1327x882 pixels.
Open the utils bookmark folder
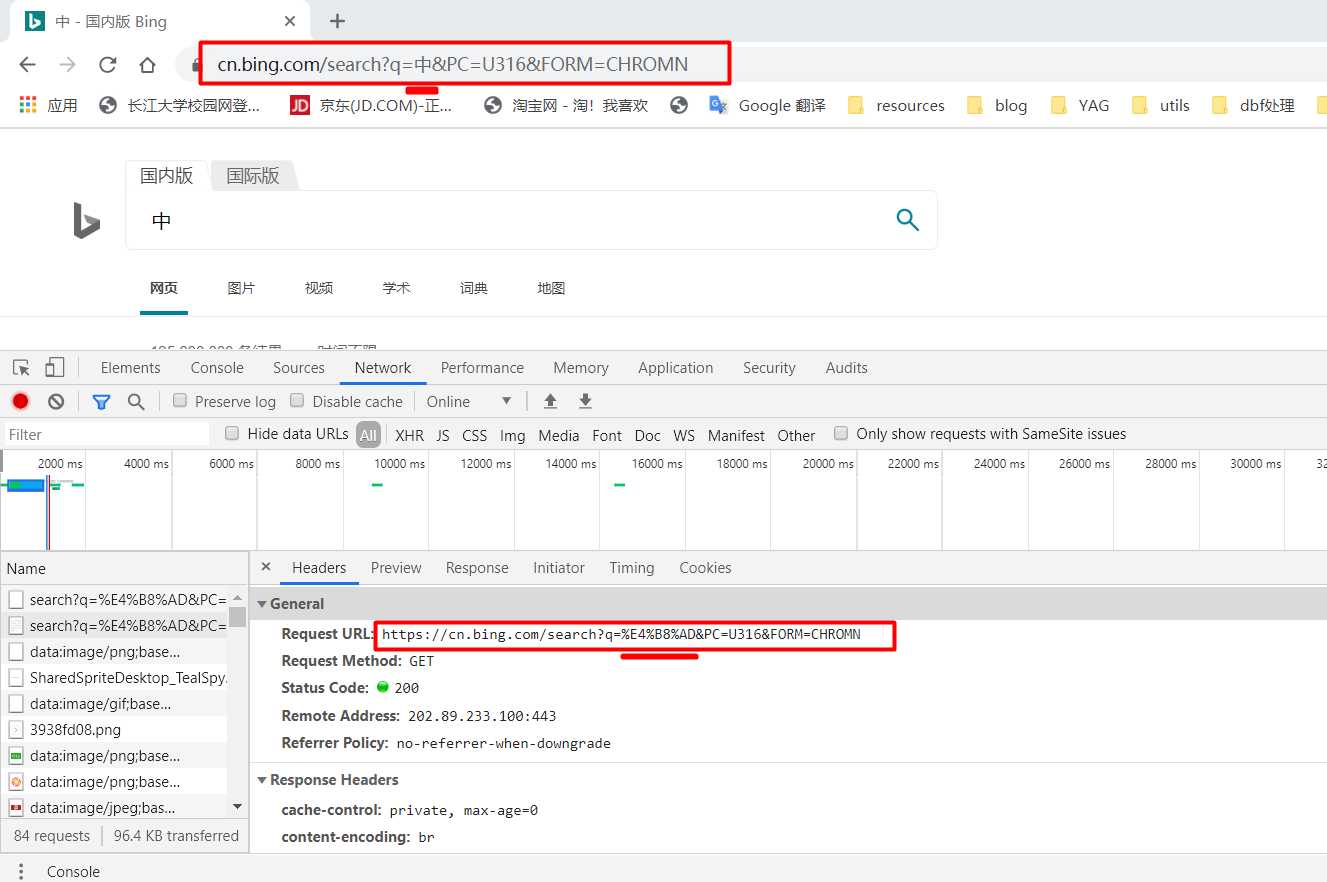(1160, 105)
